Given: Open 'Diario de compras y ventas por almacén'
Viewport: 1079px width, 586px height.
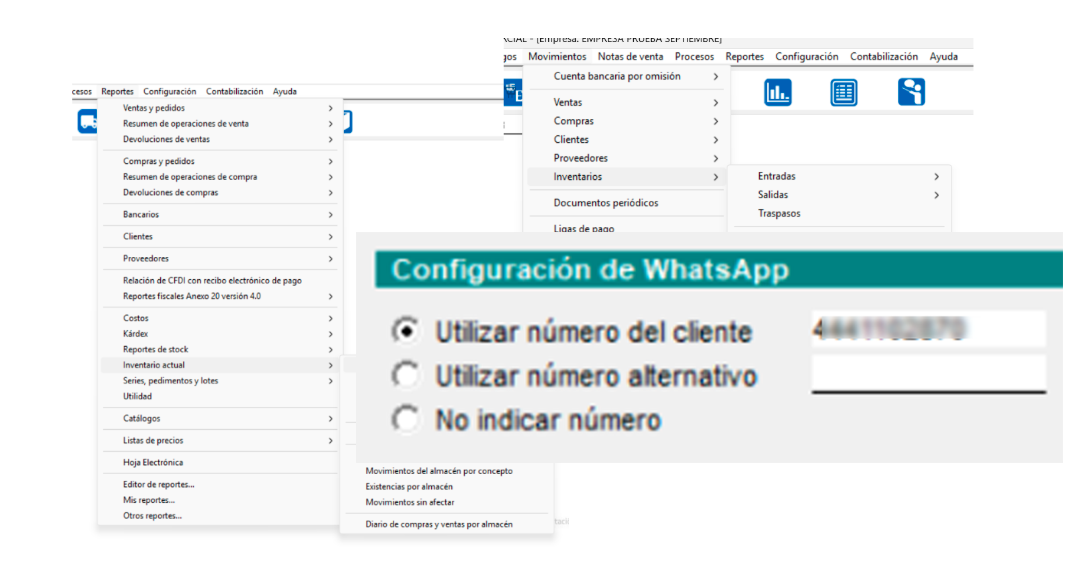Looking at the screenshot, I should (x=439, y=524).
